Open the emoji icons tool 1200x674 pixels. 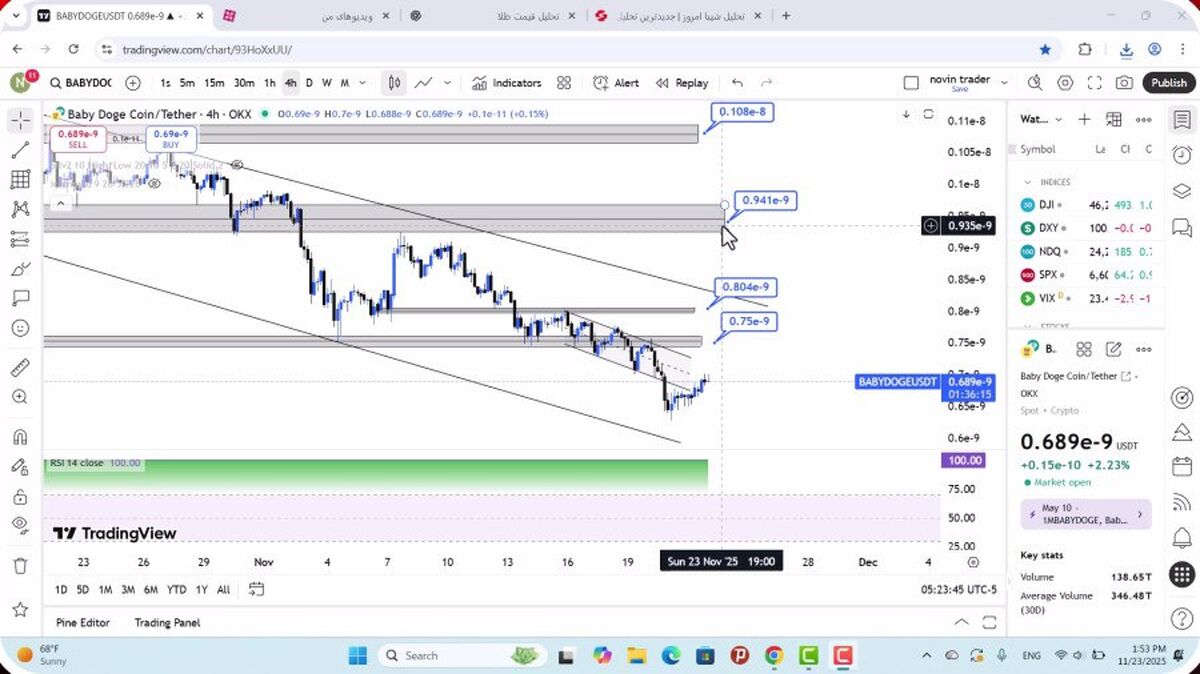[20, 328]
